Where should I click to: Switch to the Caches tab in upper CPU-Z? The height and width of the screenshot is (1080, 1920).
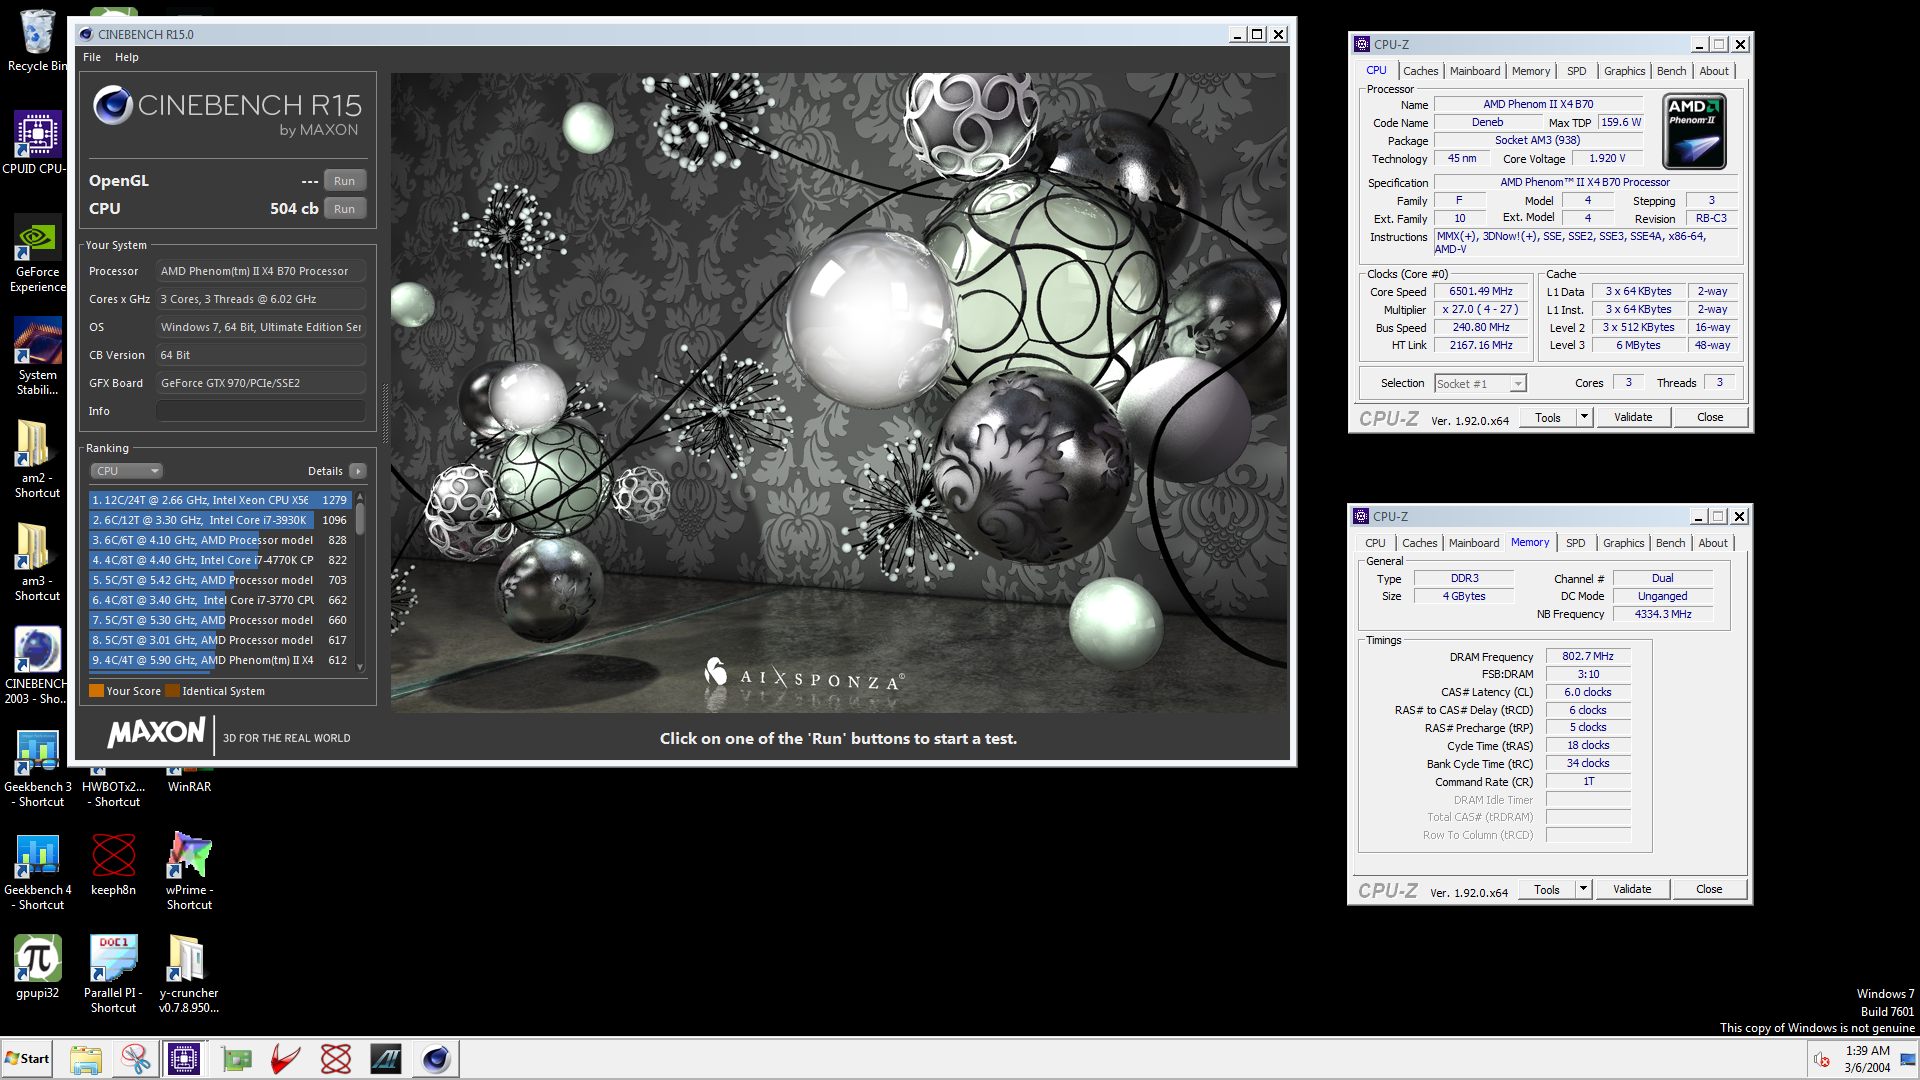coord(1420,71)
